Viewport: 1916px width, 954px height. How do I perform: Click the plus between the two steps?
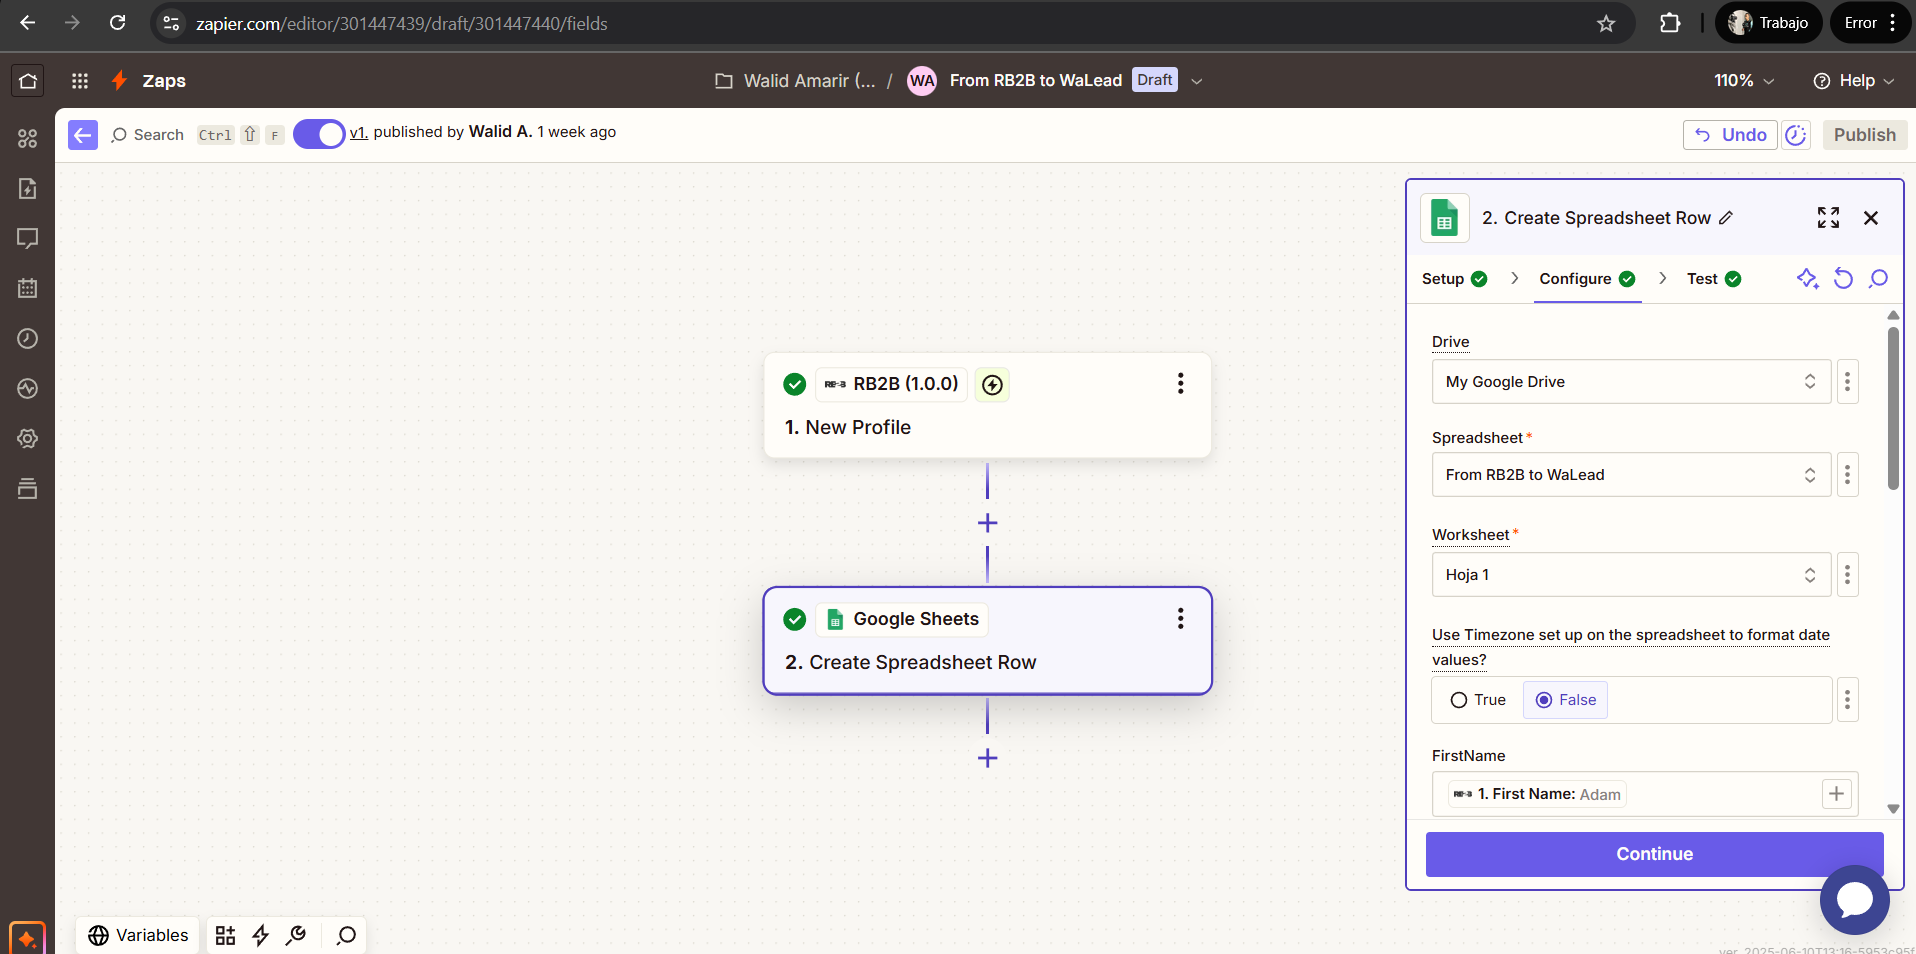coord(988,523)
